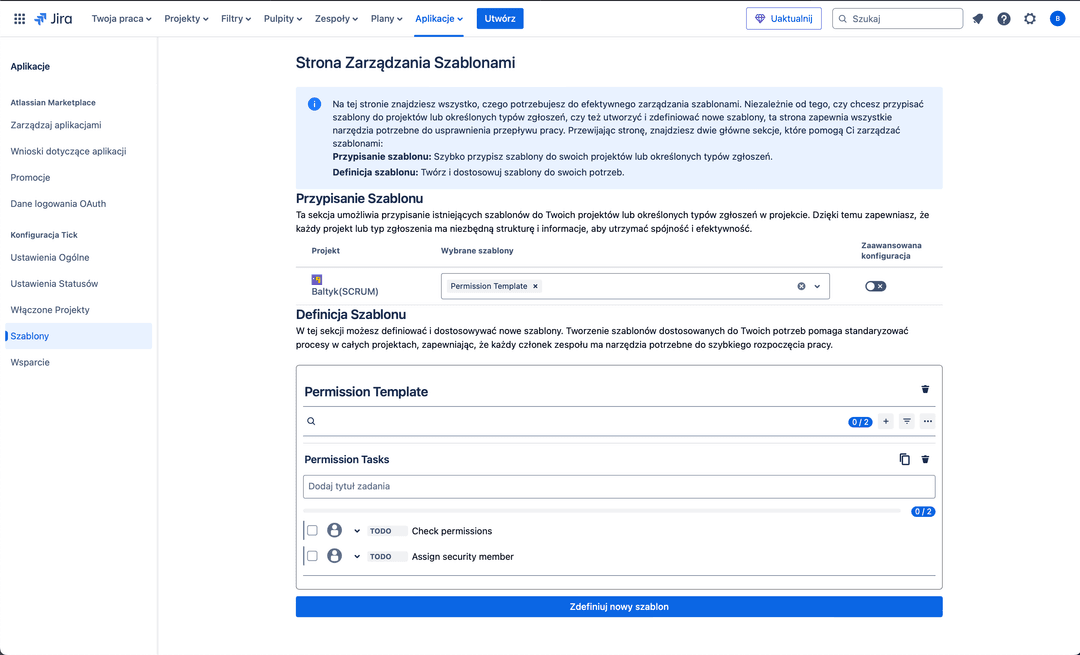Click the Assign security member task title

coord(463,557)
